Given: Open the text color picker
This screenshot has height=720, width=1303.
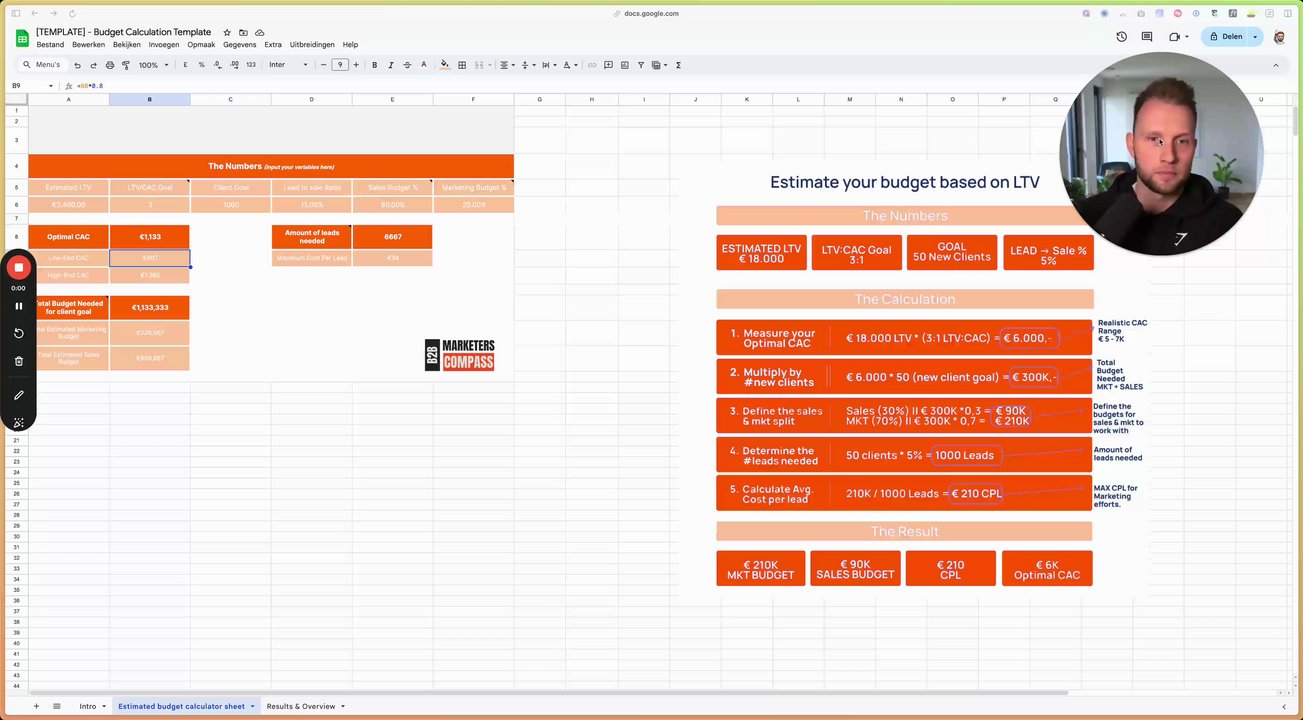Looking at the screenshot, I should click(423, 65).
